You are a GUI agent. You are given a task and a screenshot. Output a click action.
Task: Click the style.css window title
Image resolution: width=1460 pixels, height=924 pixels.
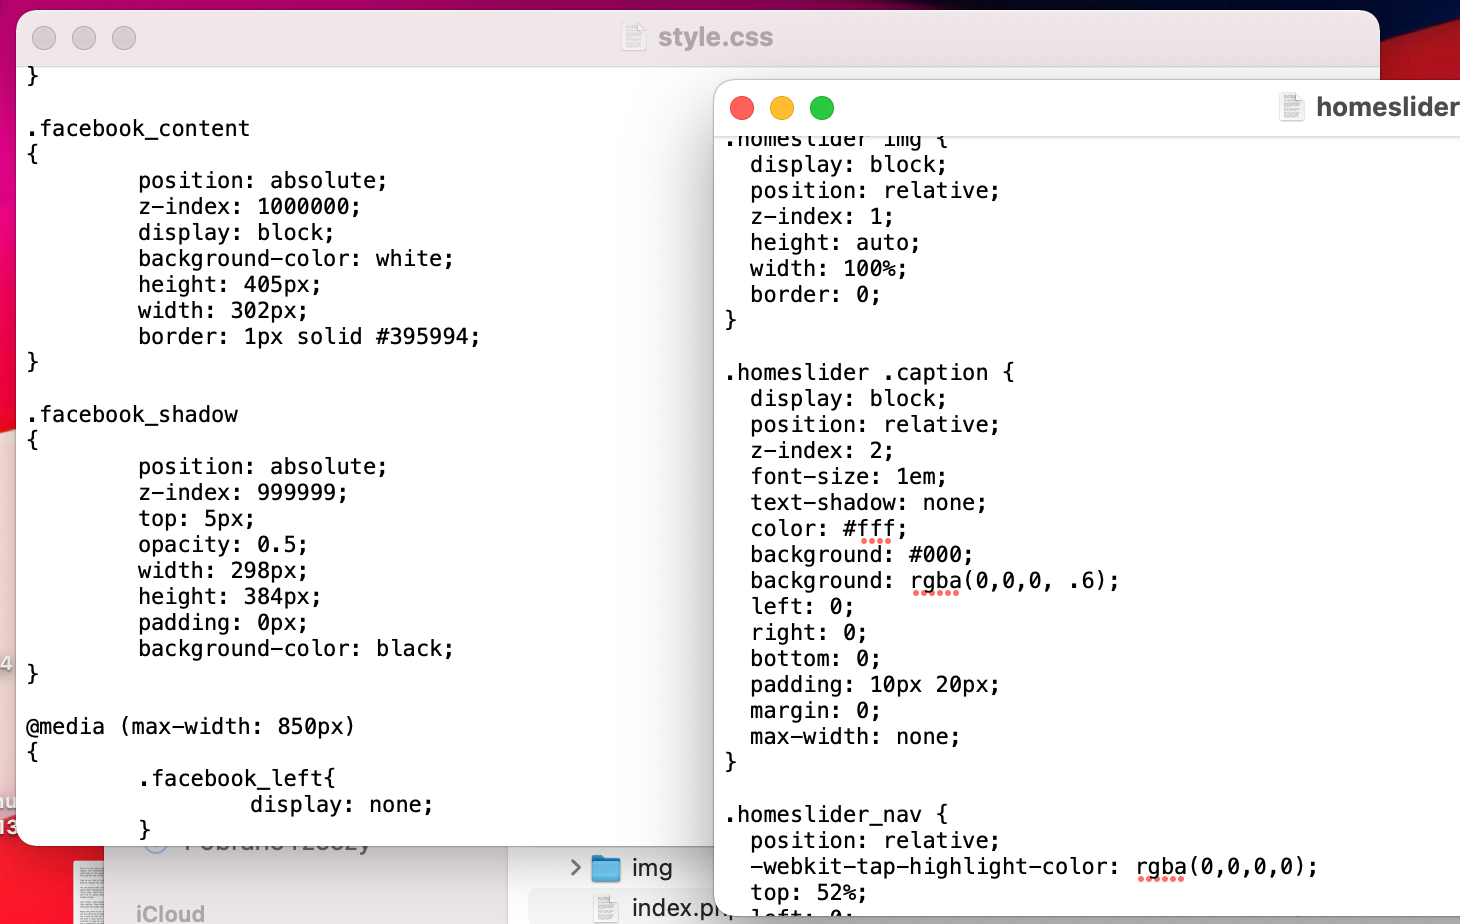tap(715, 37)
